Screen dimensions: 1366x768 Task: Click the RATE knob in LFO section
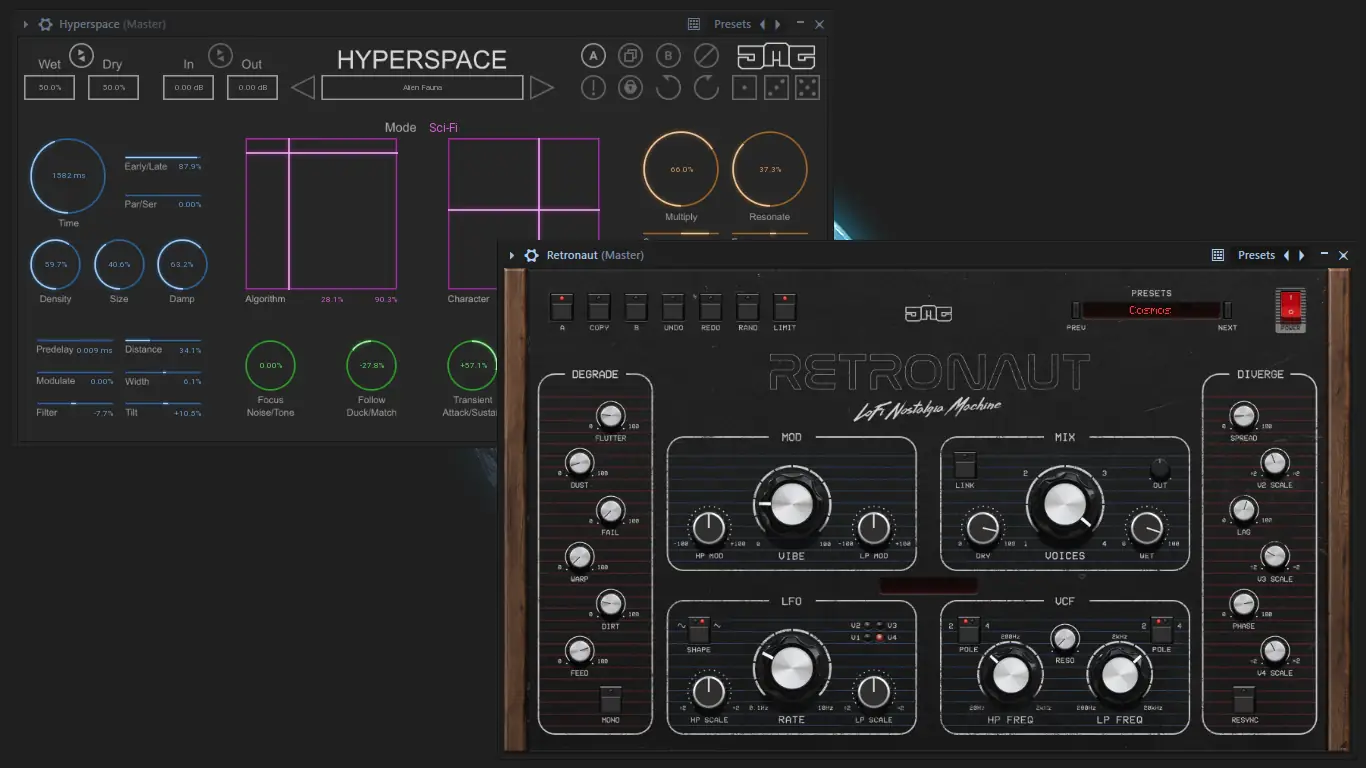pos(791,668)
